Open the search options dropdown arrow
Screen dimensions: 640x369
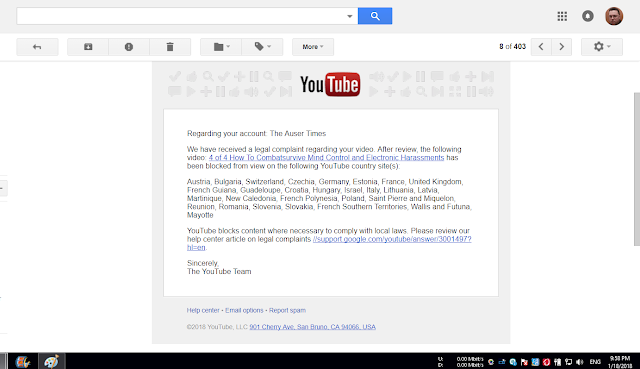pyautogui.click(x=349, y=16)
